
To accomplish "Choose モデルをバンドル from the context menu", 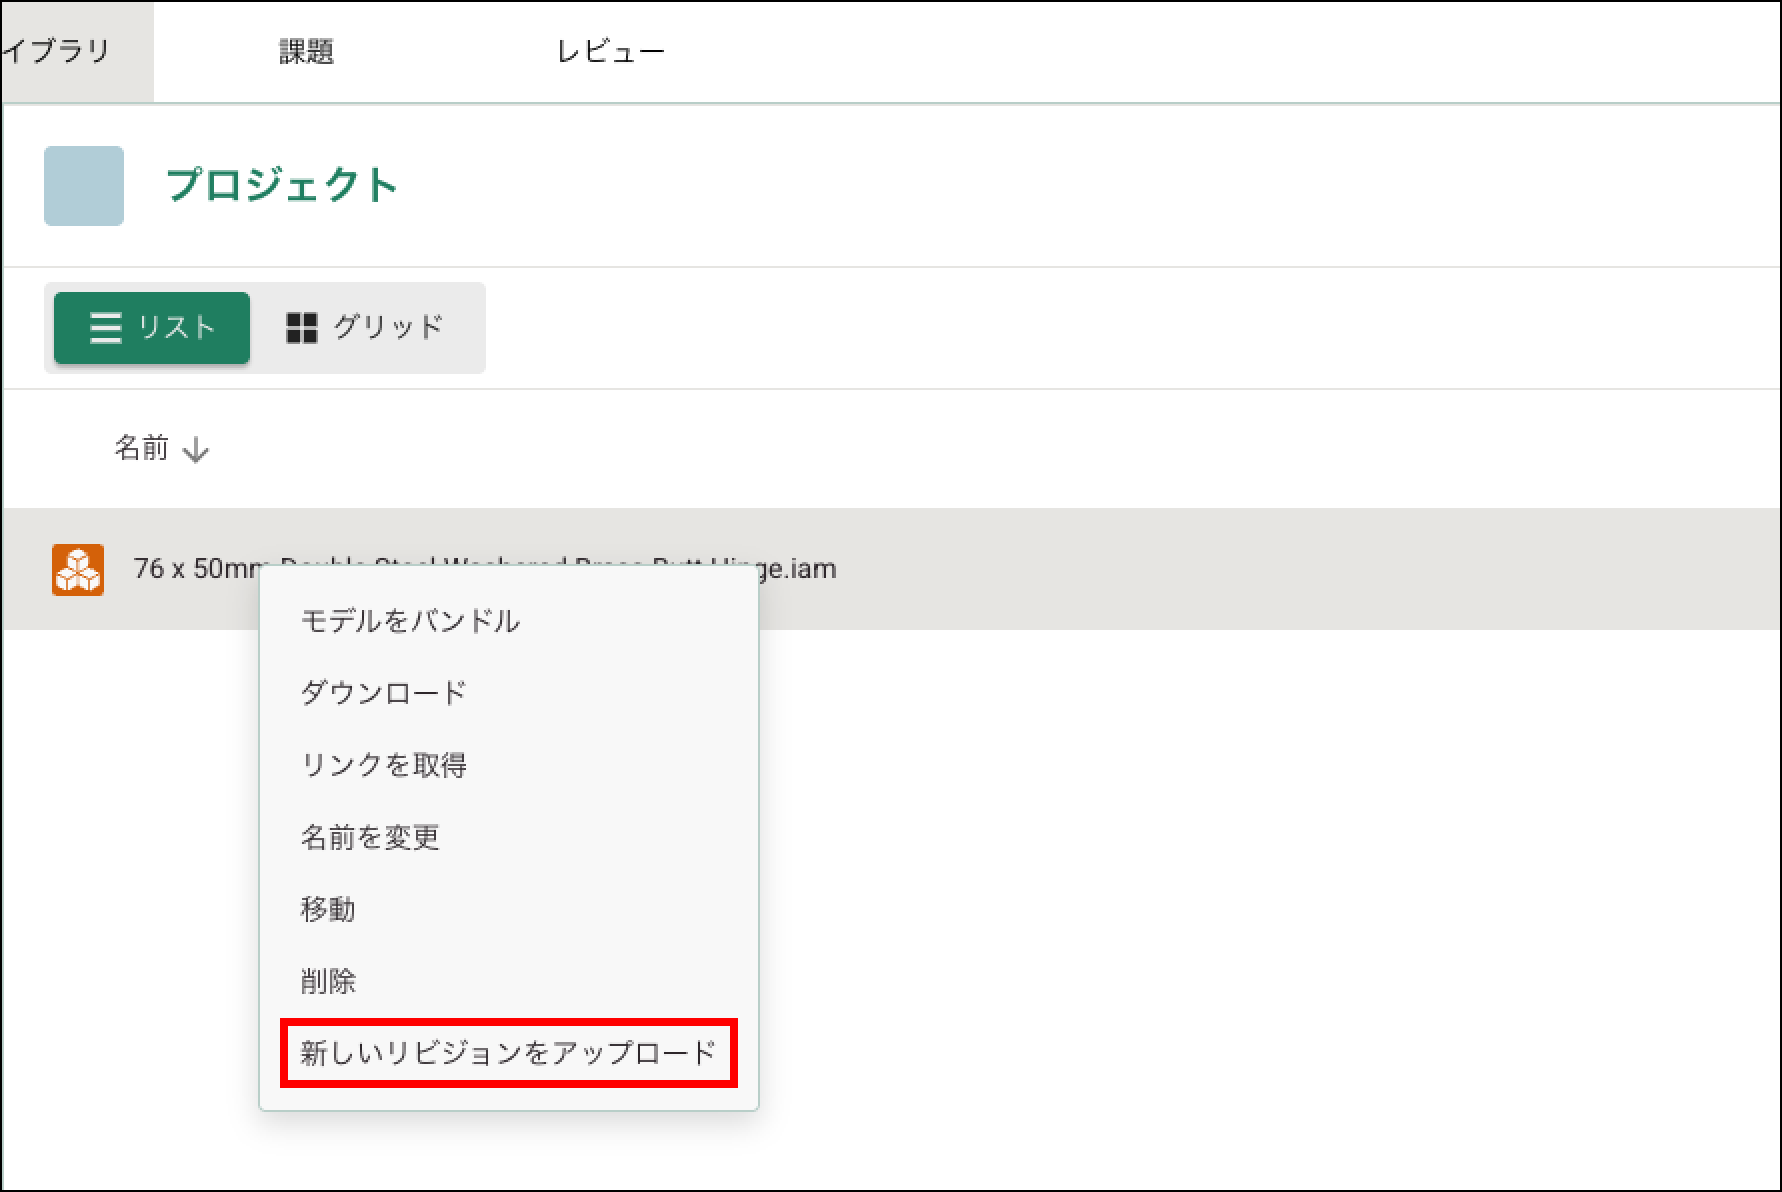I will tap(410, 621).
